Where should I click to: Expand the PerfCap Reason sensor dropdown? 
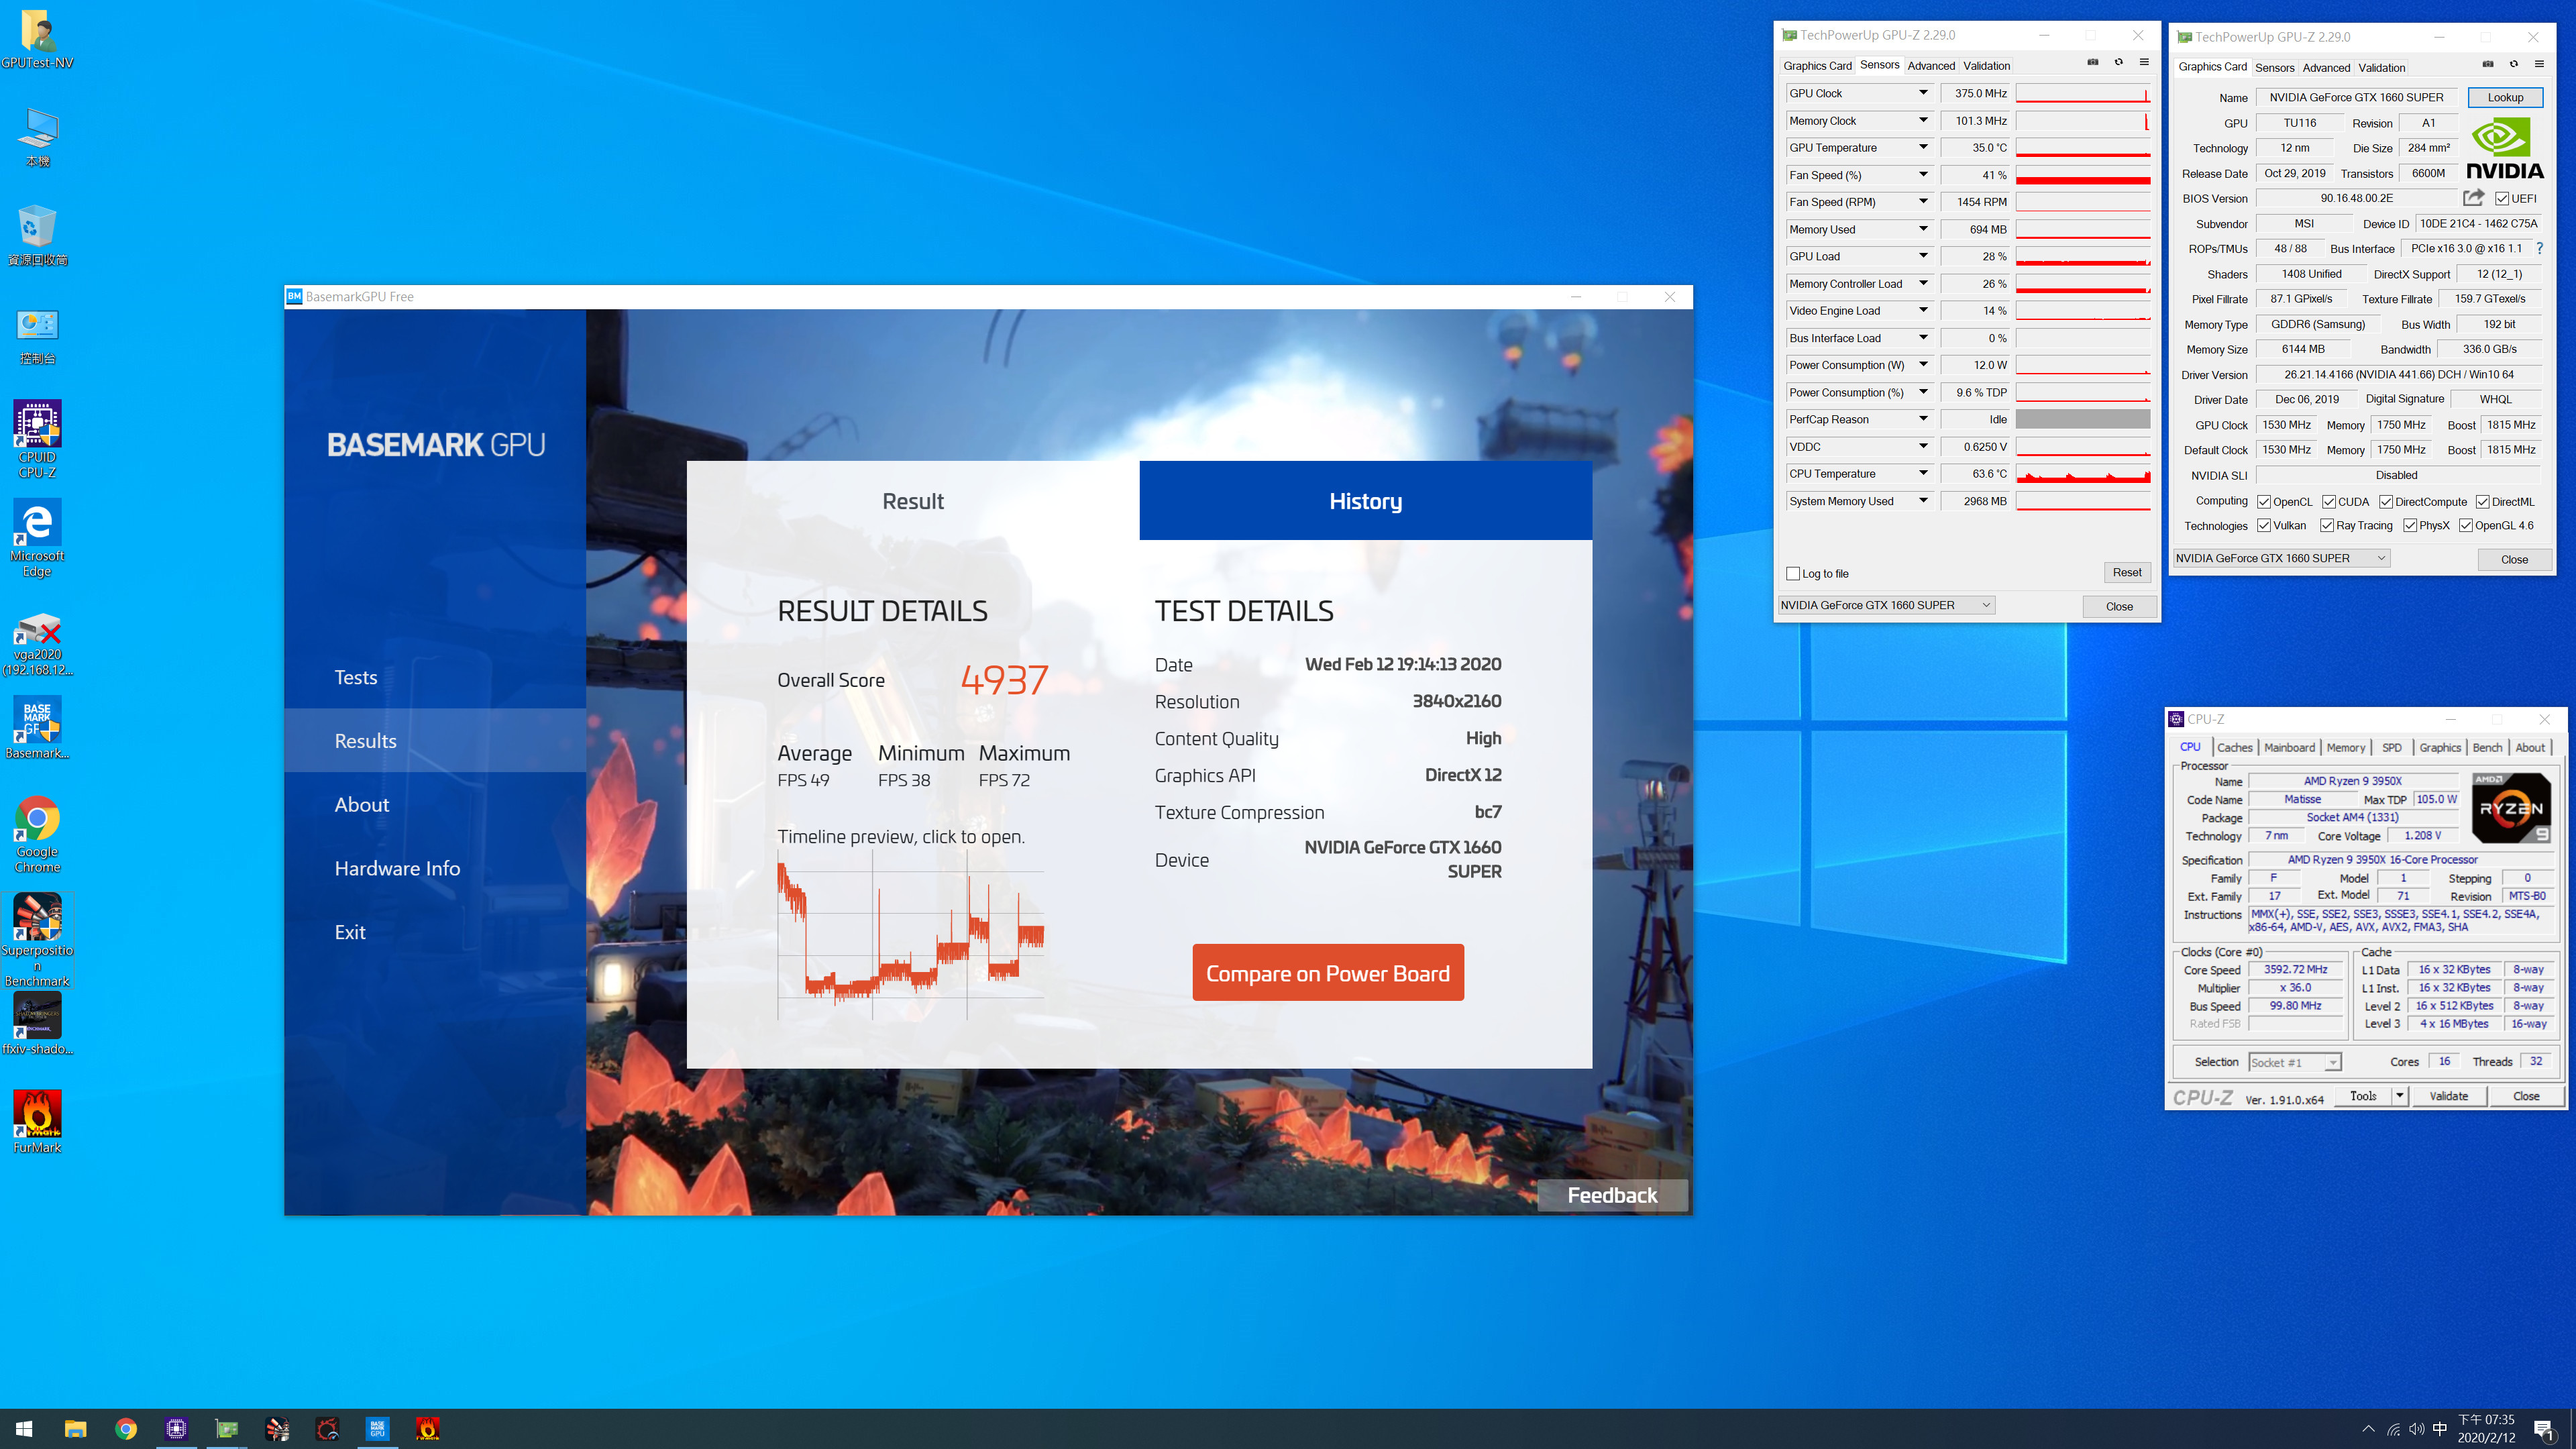click(1923, 419)
